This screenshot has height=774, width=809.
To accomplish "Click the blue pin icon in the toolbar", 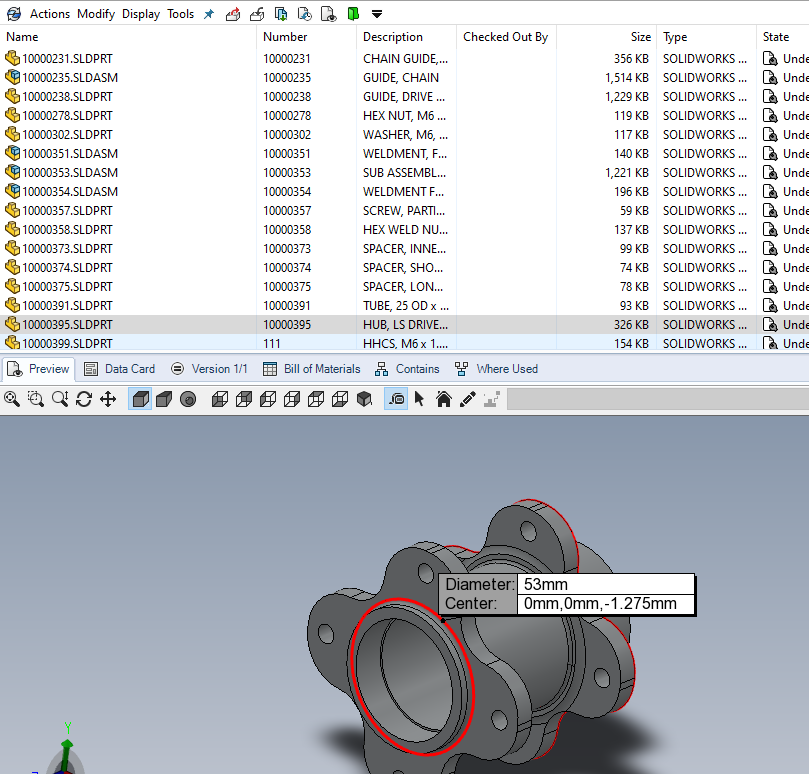I will click(209, 14).
